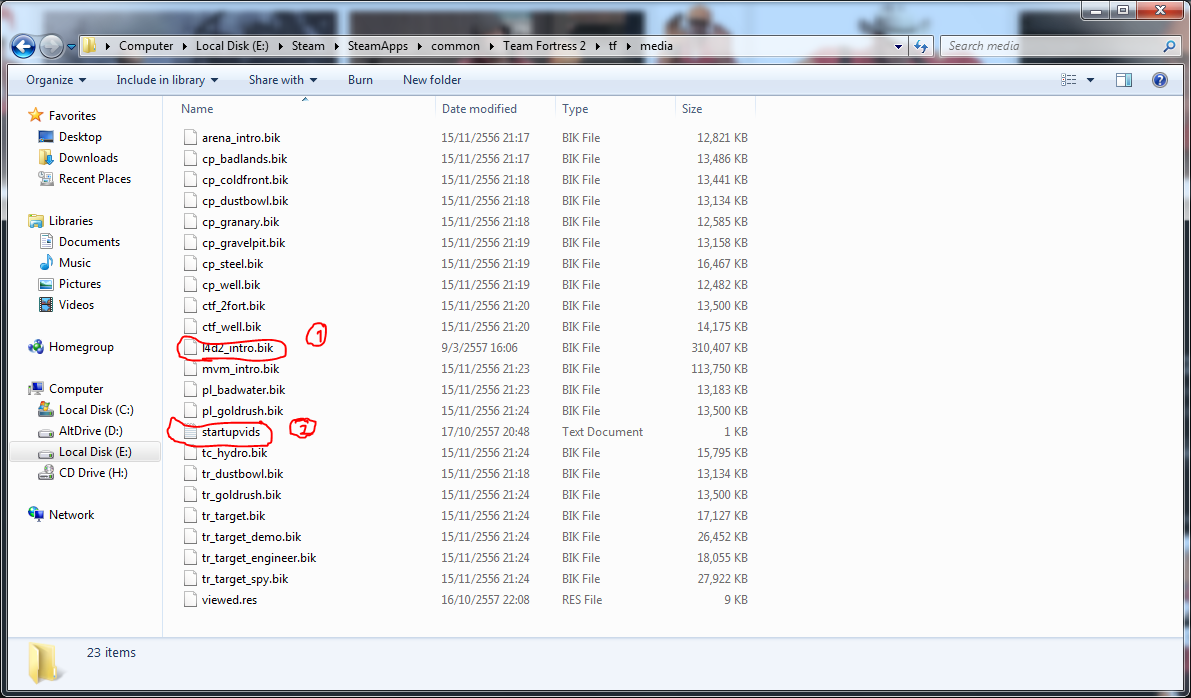1191x698 pixels.
Task: Select Computer in the navigation pane
Action: (x=76, y=388)
